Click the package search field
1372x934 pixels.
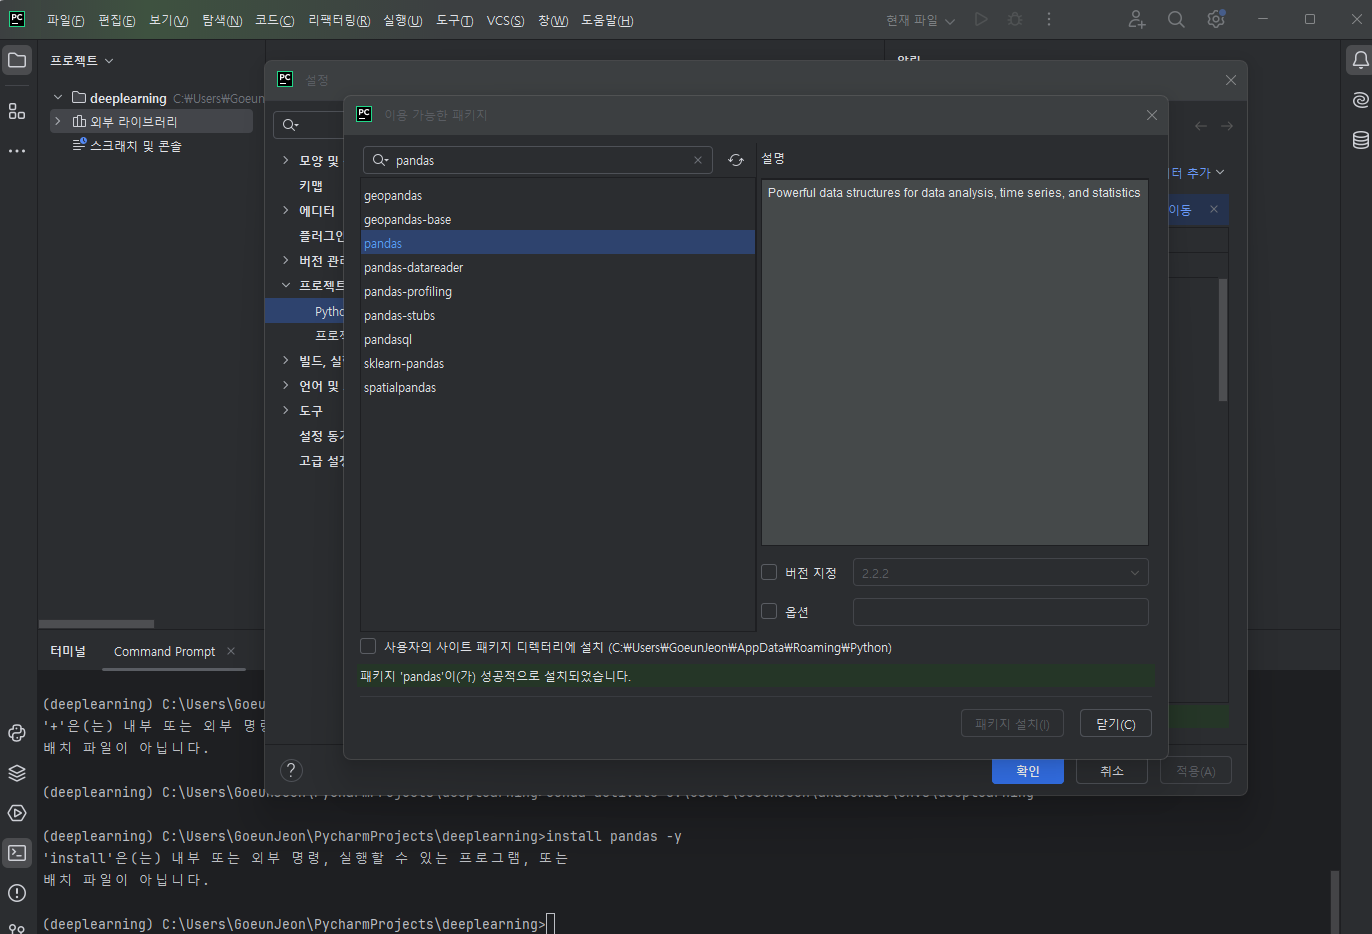(538, 160)
